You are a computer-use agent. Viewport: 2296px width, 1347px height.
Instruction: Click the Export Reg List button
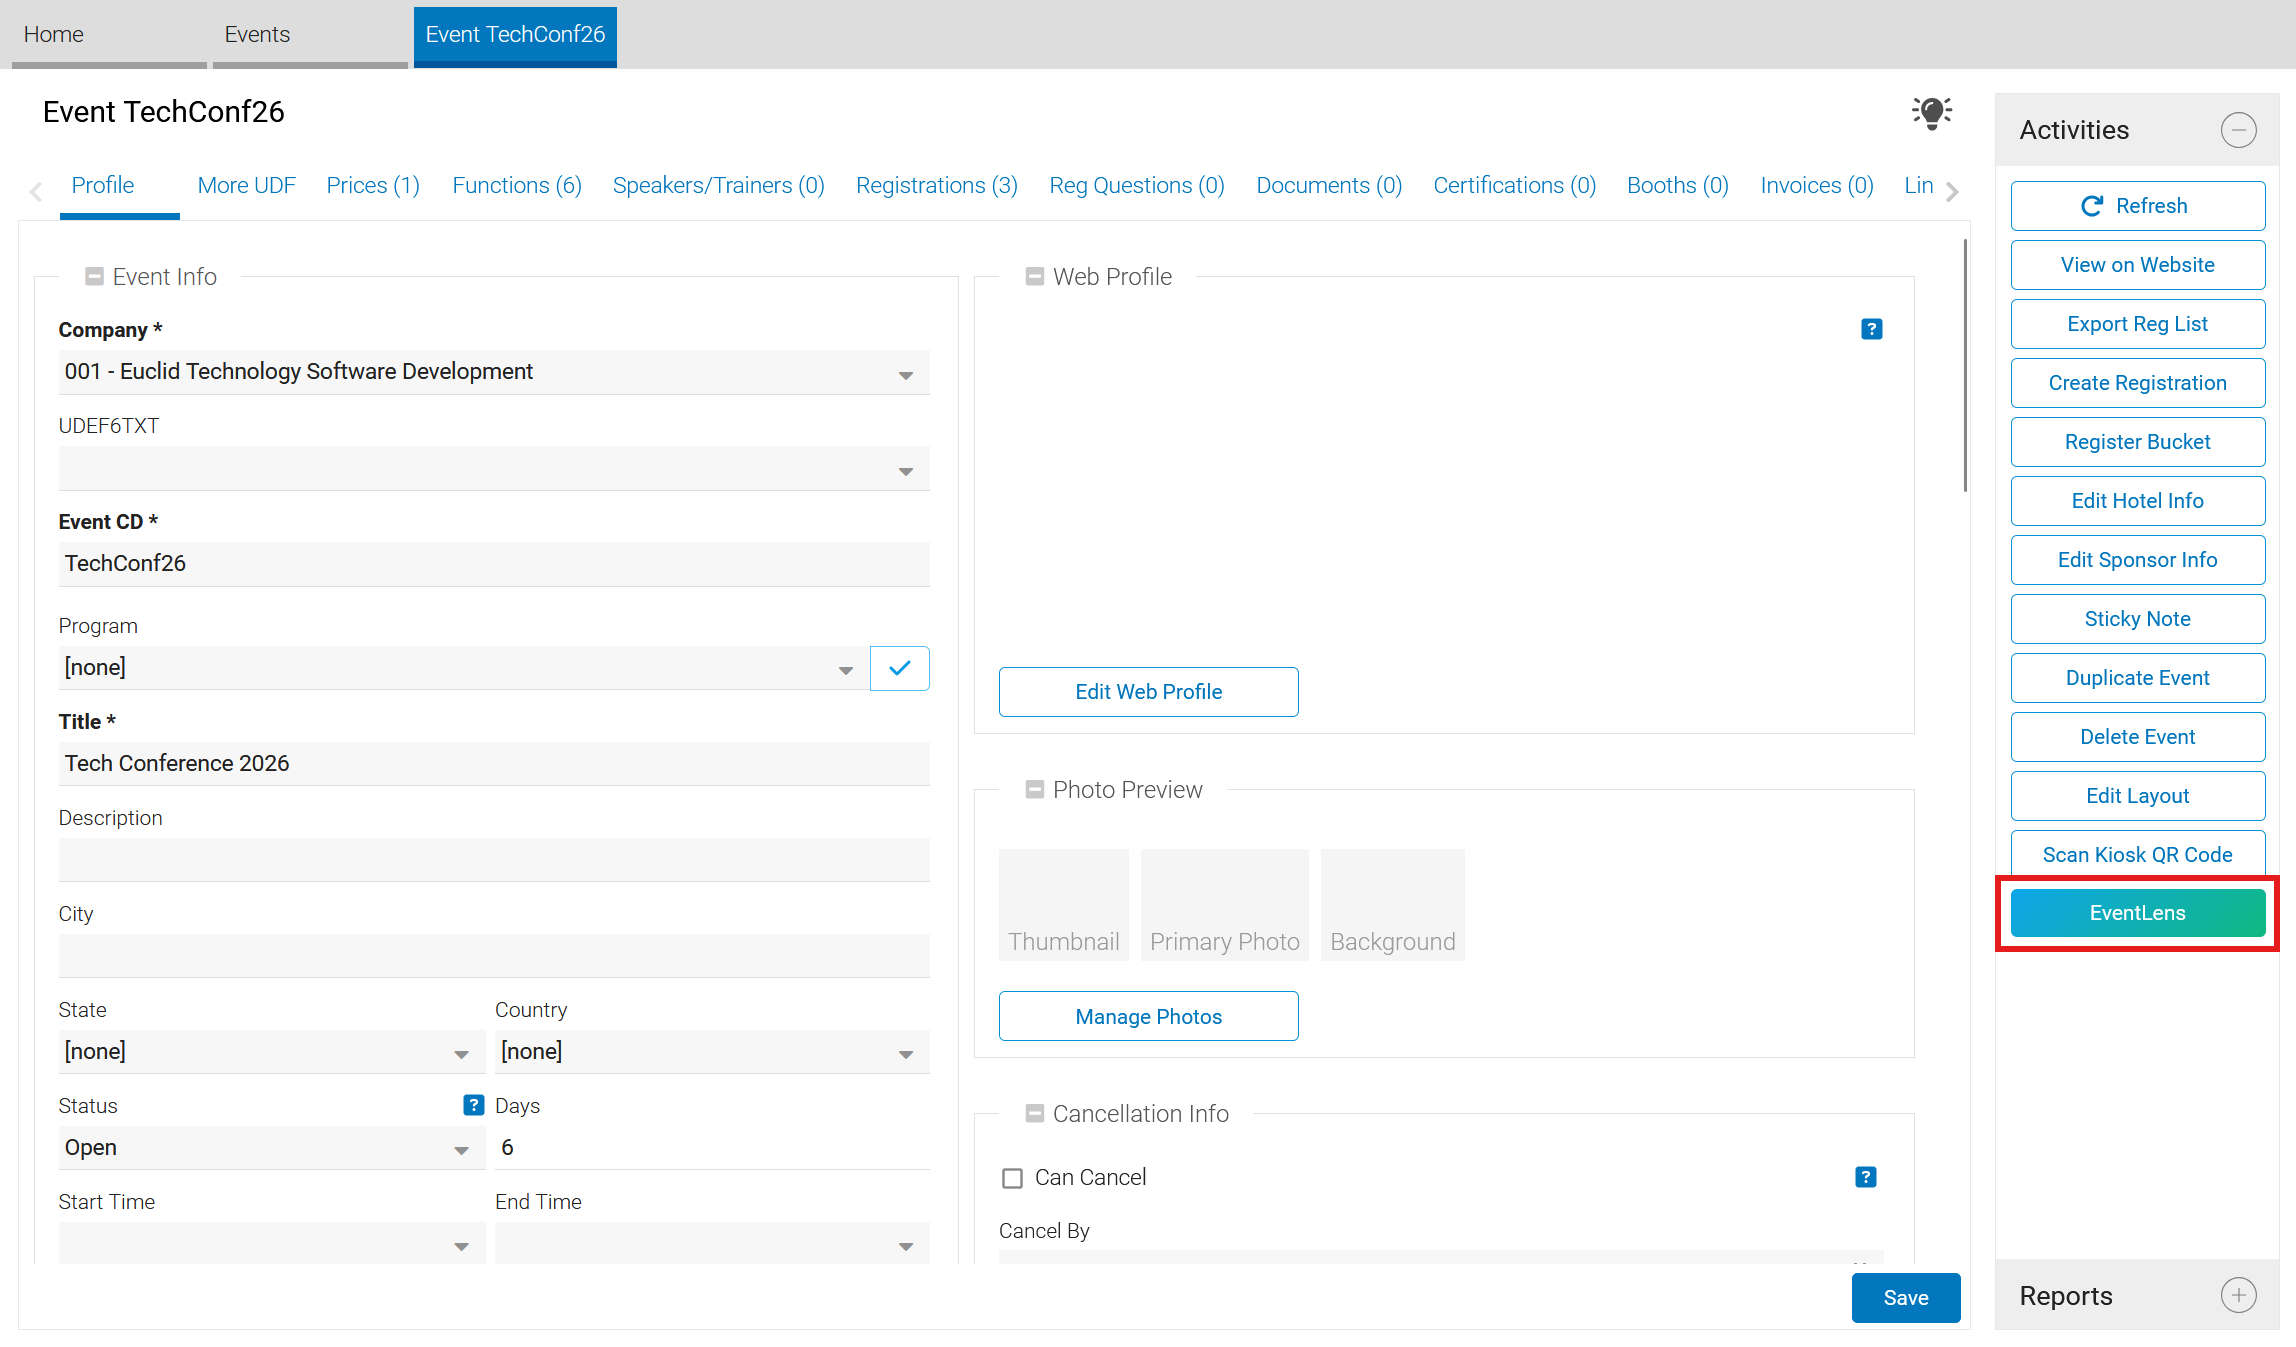(2138, 324)
